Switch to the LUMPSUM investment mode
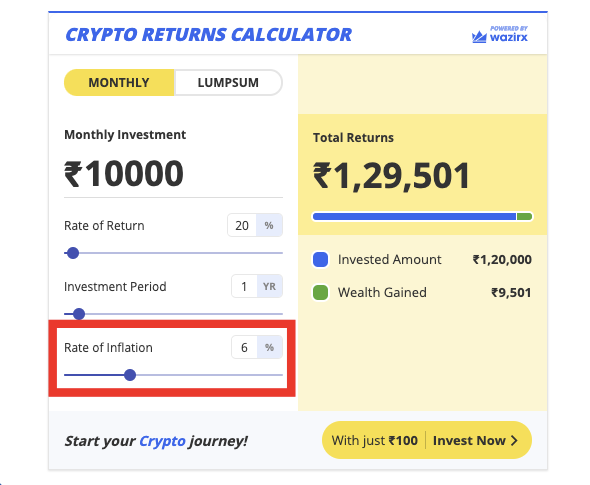The image size is (590, 485). tap(228, 82)
